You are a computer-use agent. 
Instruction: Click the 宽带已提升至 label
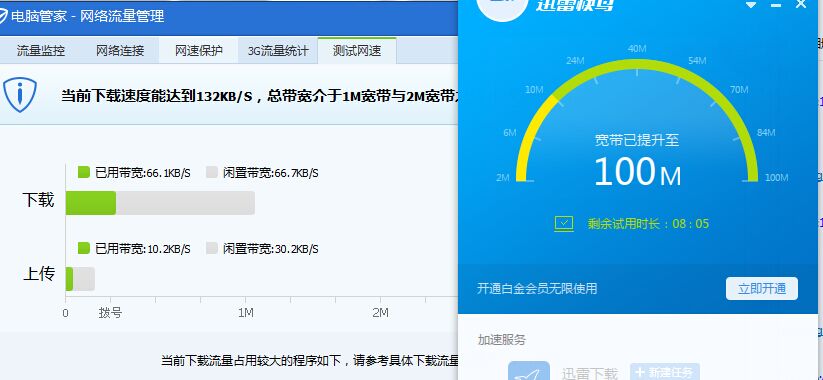[x=637, y=140]
